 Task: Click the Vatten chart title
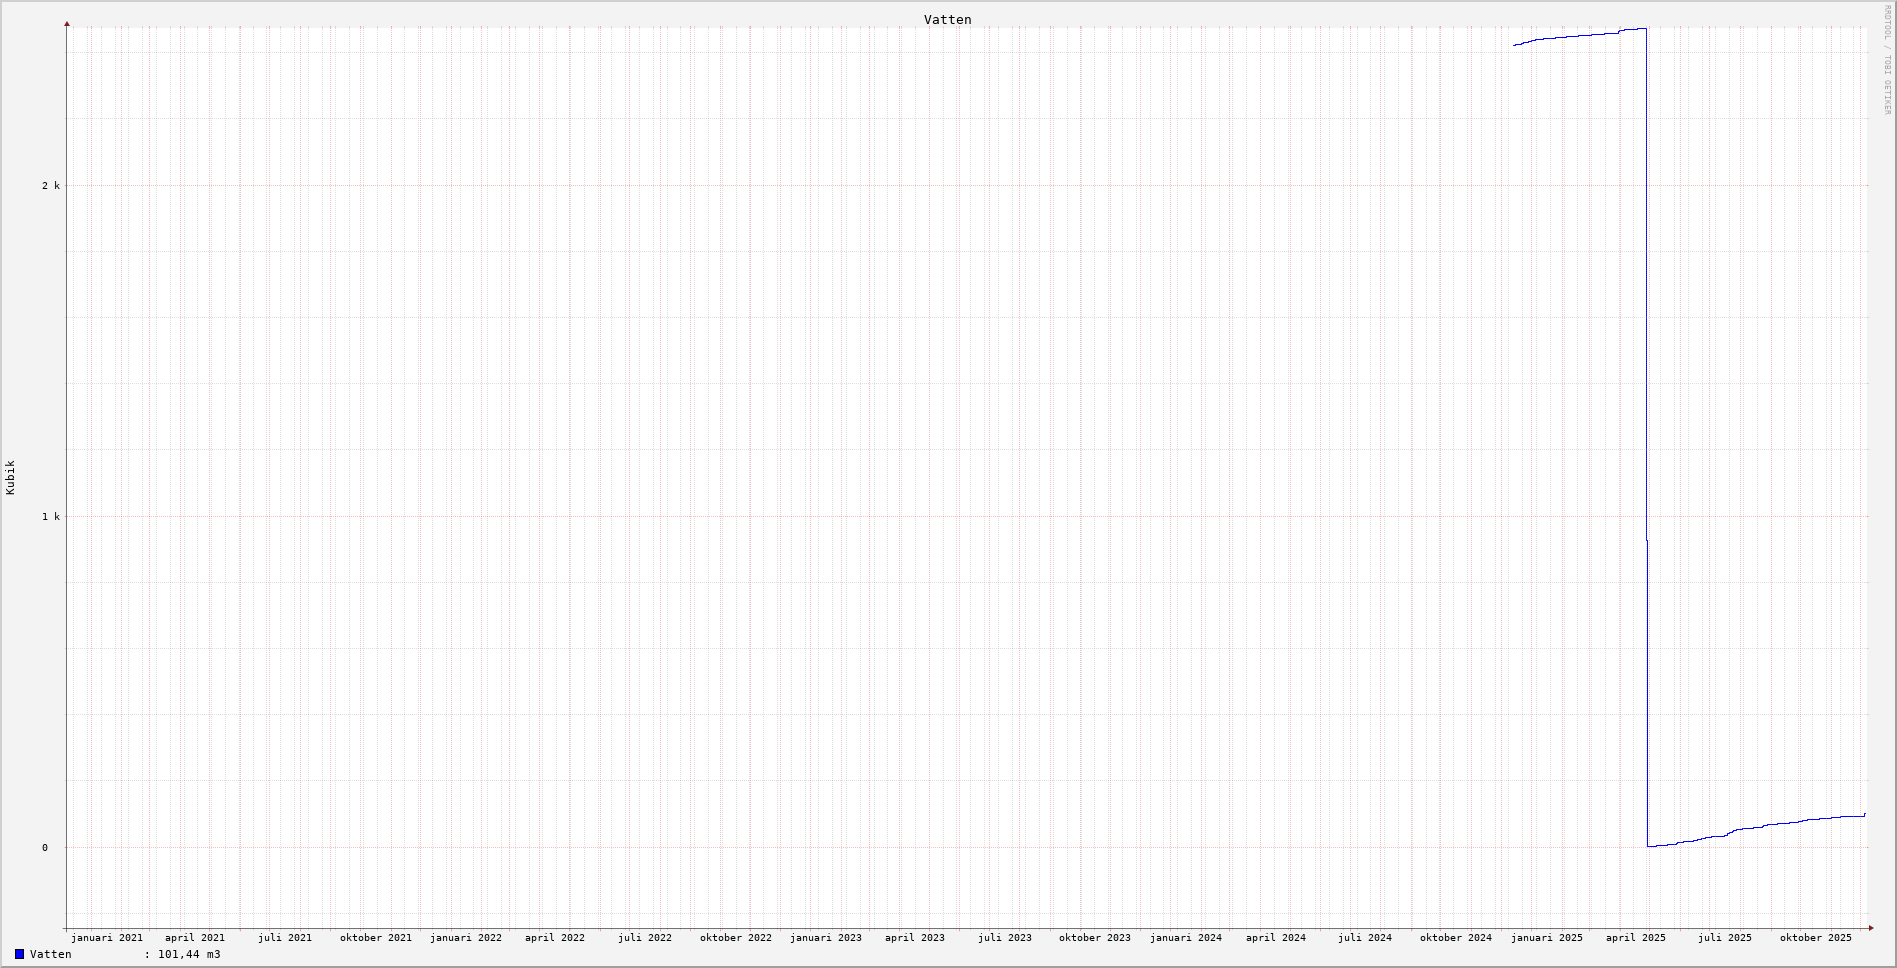(x=947, y=20)
